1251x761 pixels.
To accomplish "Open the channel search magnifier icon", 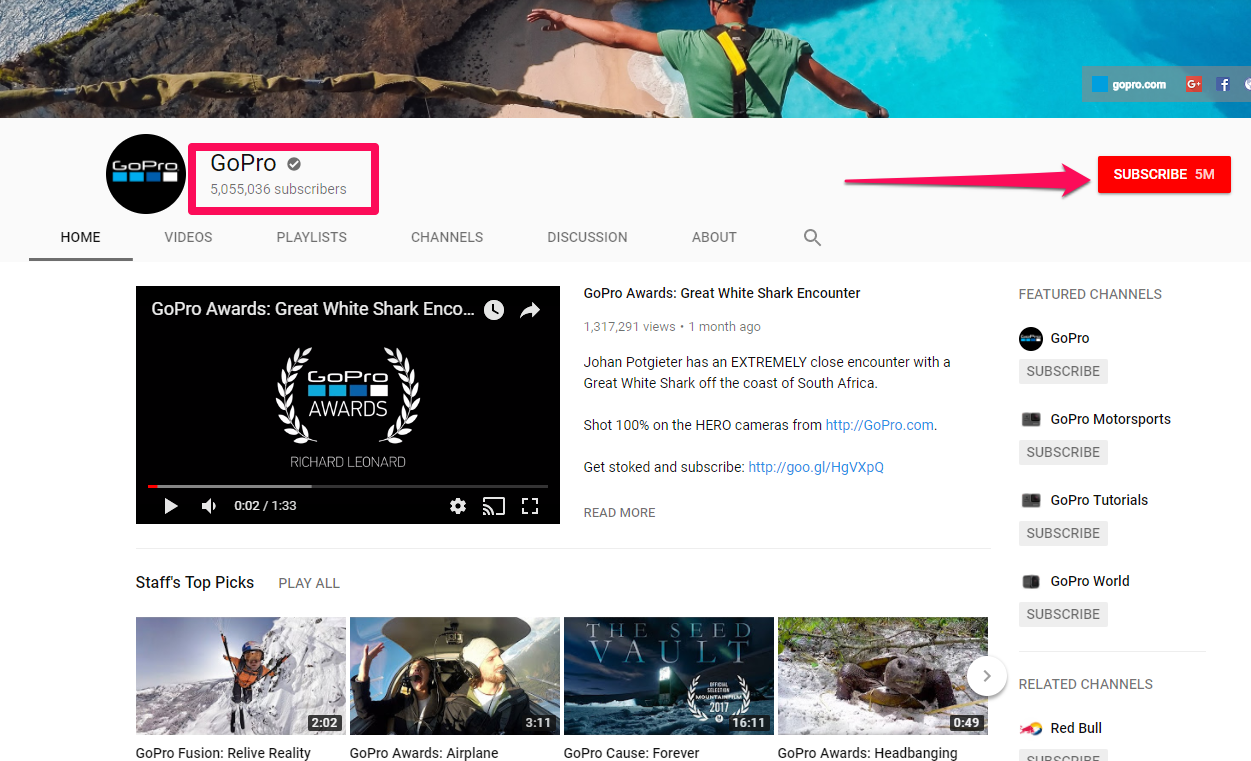I will click(812, 237).
